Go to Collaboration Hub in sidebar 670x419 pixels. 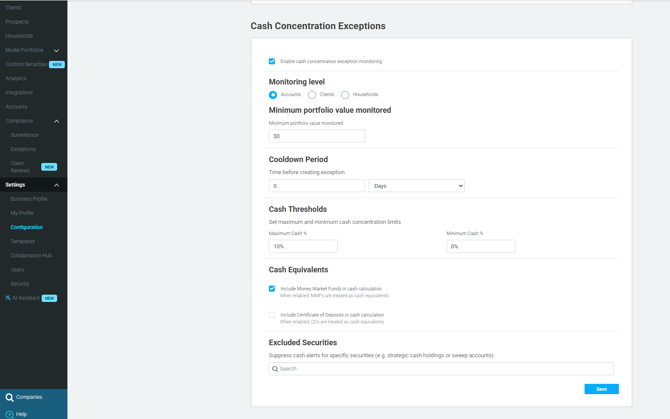(31, 255)
